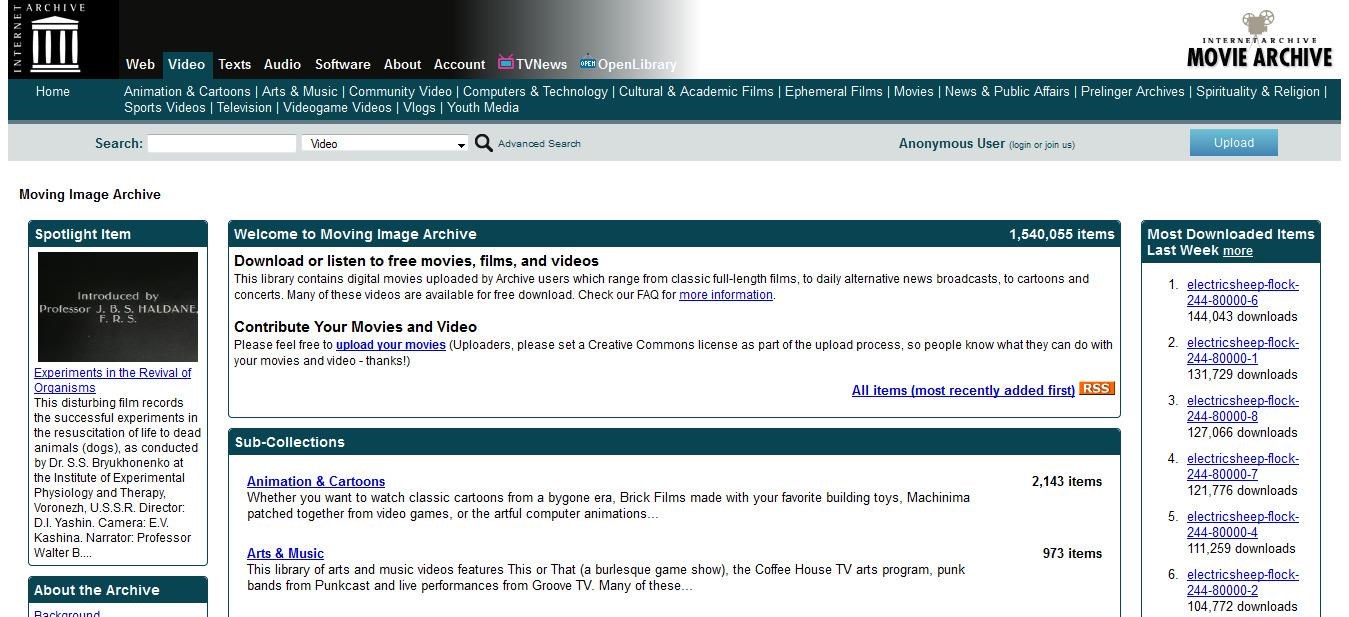Open Videogame Videos category
The width and height of the screenshot is (1349, 617).
pyautogui.click(x=337, y=107)
